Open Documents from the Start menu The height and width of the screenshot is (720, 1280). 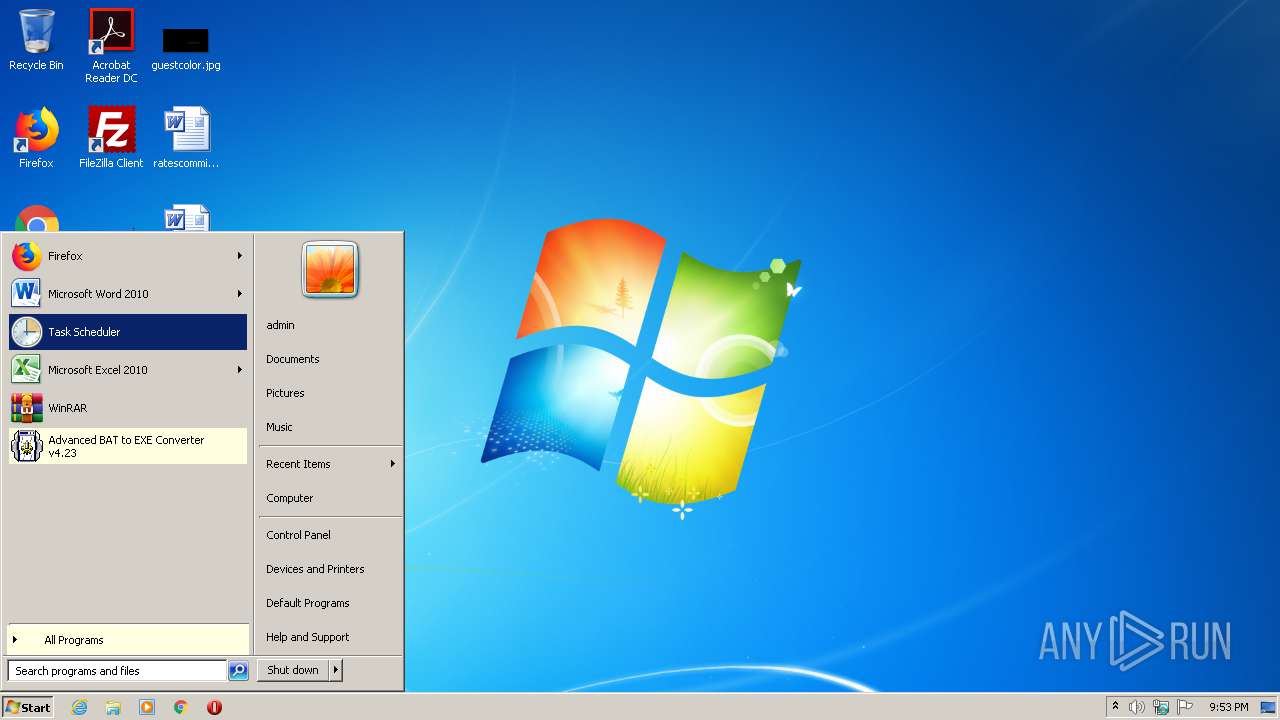292,359
